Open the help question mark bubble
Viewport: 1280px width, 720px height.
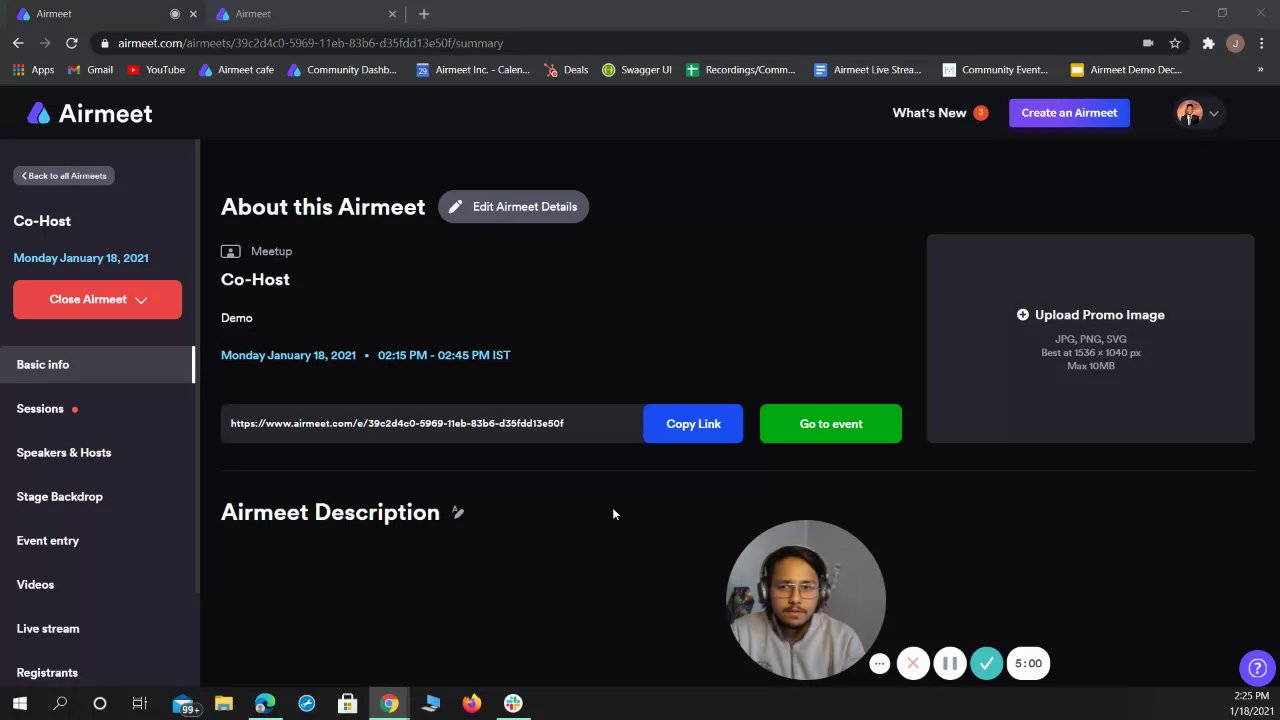1257,668
